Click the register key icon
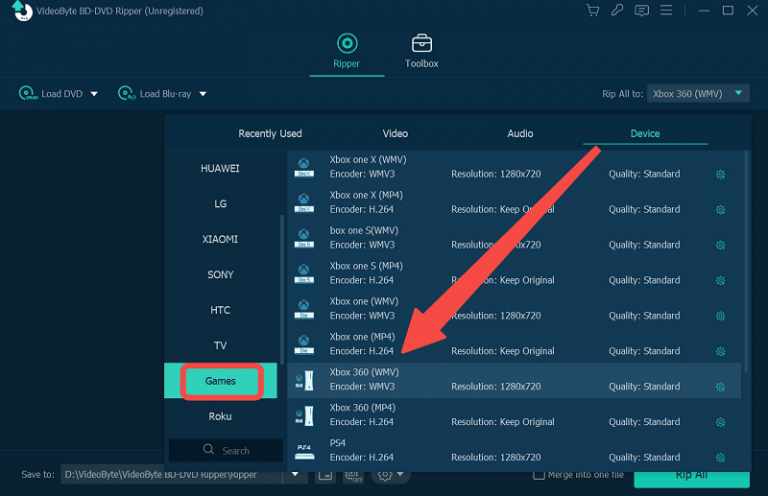The image size is (768, 496). (617, 10)
